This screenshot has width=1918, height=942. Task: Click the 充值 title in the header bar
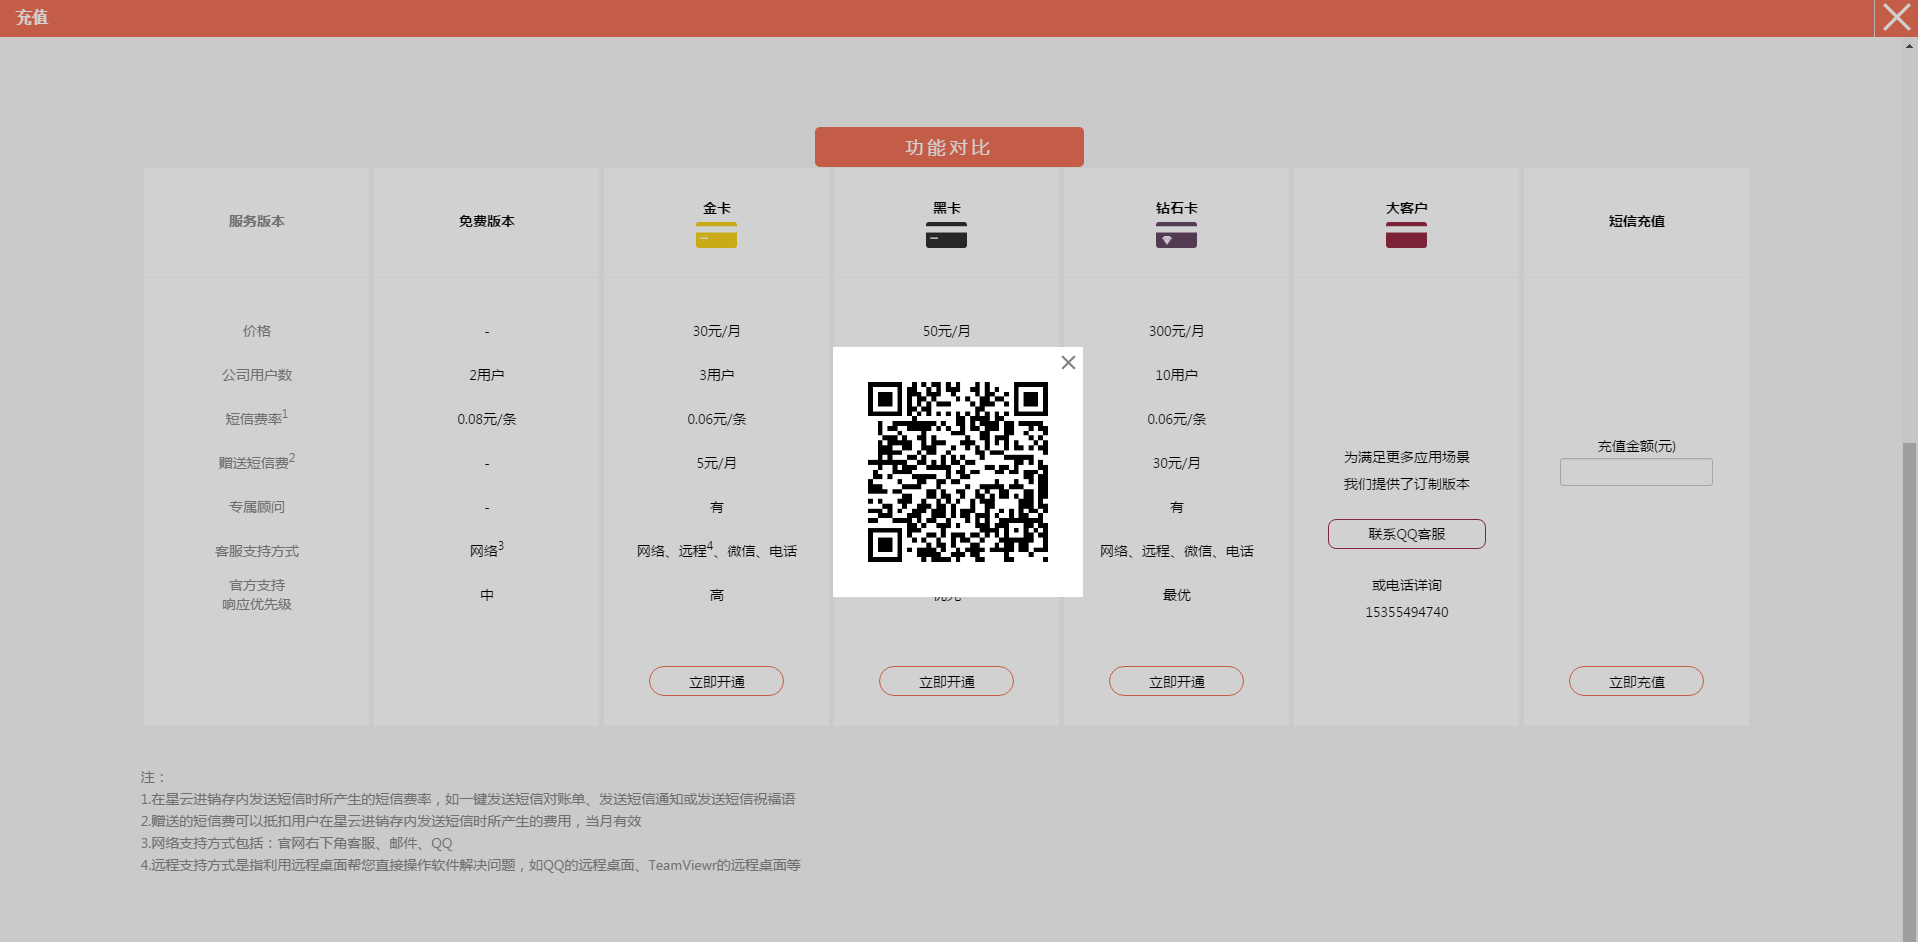(32, 18)
